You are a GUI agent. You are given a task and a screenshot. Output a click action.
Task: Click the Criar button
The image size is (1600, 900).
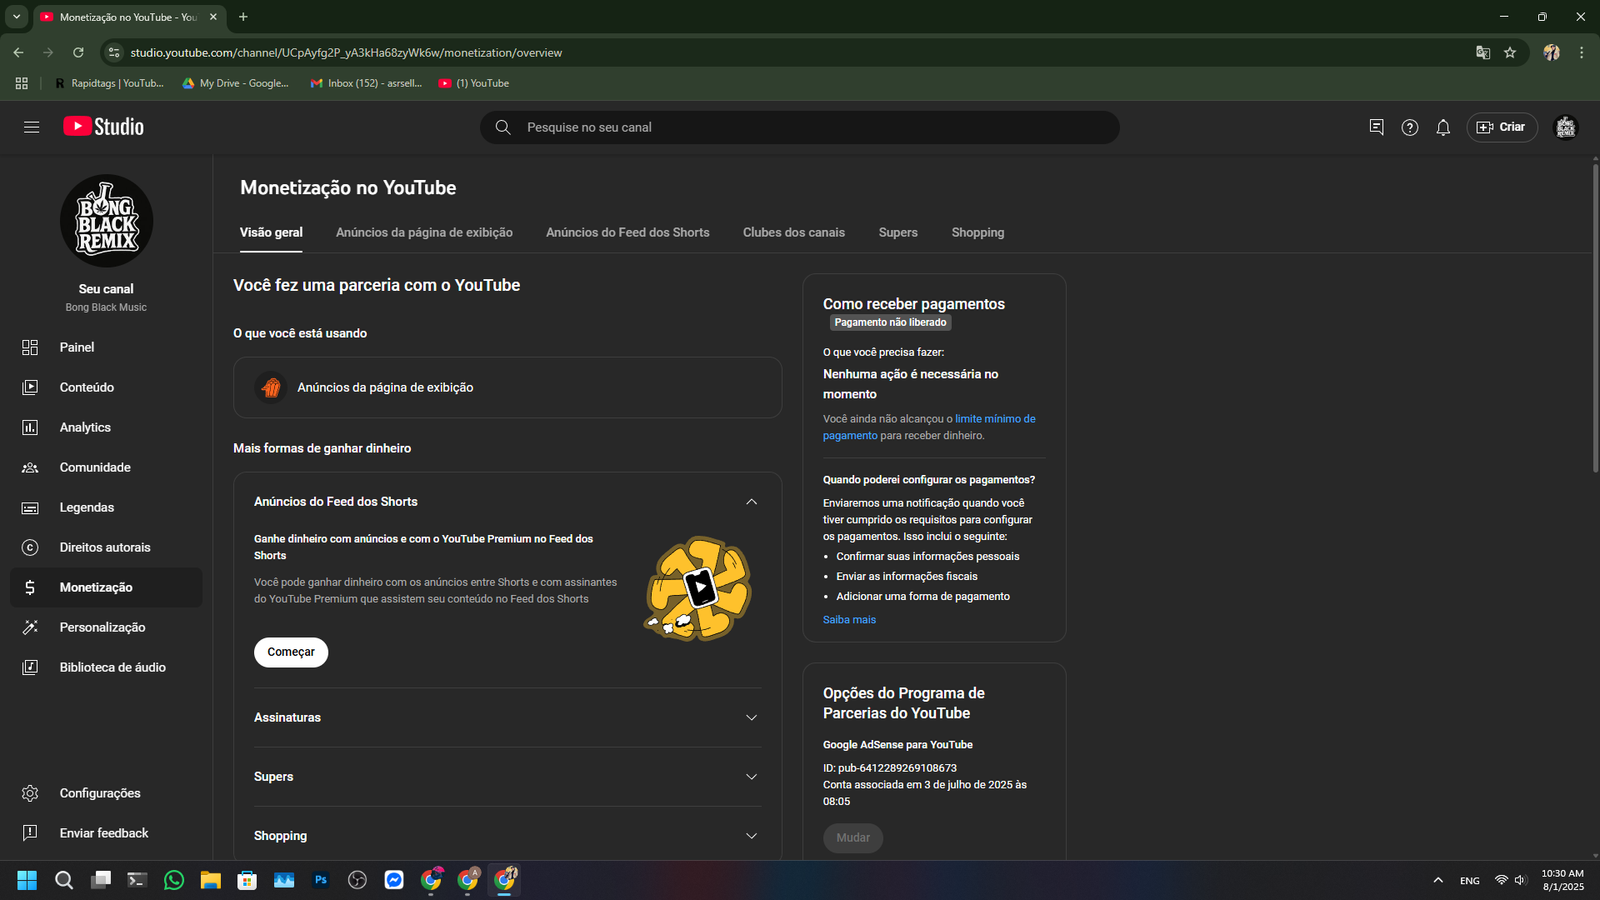tap(1502, 127)
